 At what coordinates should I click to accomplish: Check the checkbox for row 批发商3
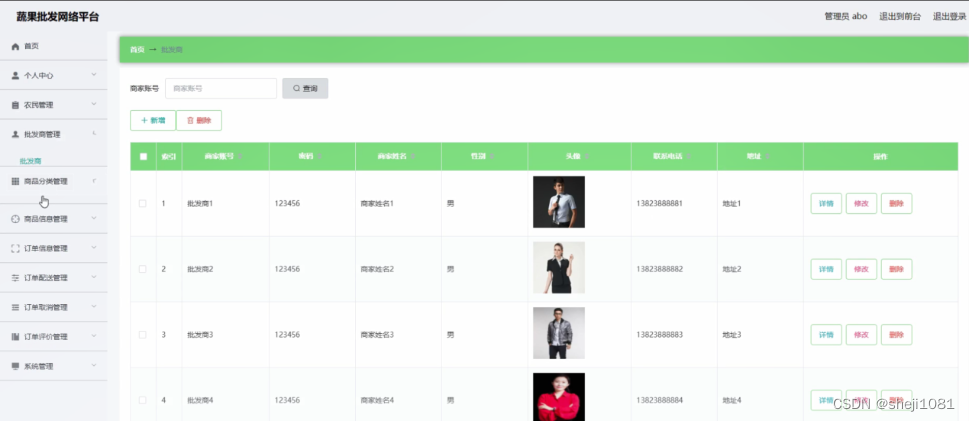143,334
